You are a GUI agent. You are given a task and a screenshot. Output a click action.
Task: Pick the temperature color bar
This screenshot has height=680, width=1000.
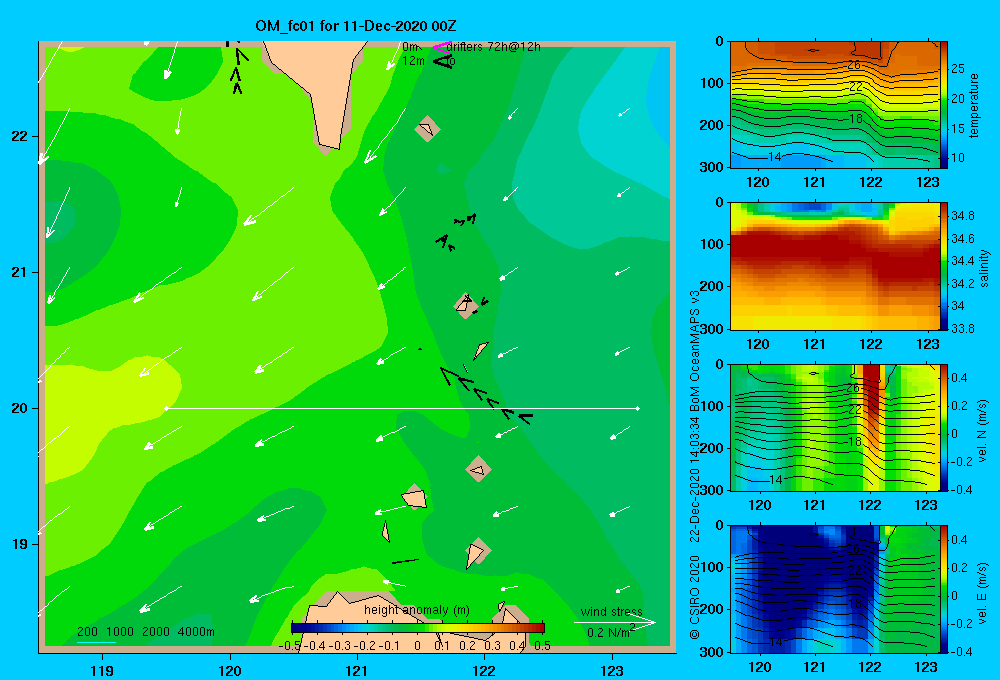click(943, 105)
